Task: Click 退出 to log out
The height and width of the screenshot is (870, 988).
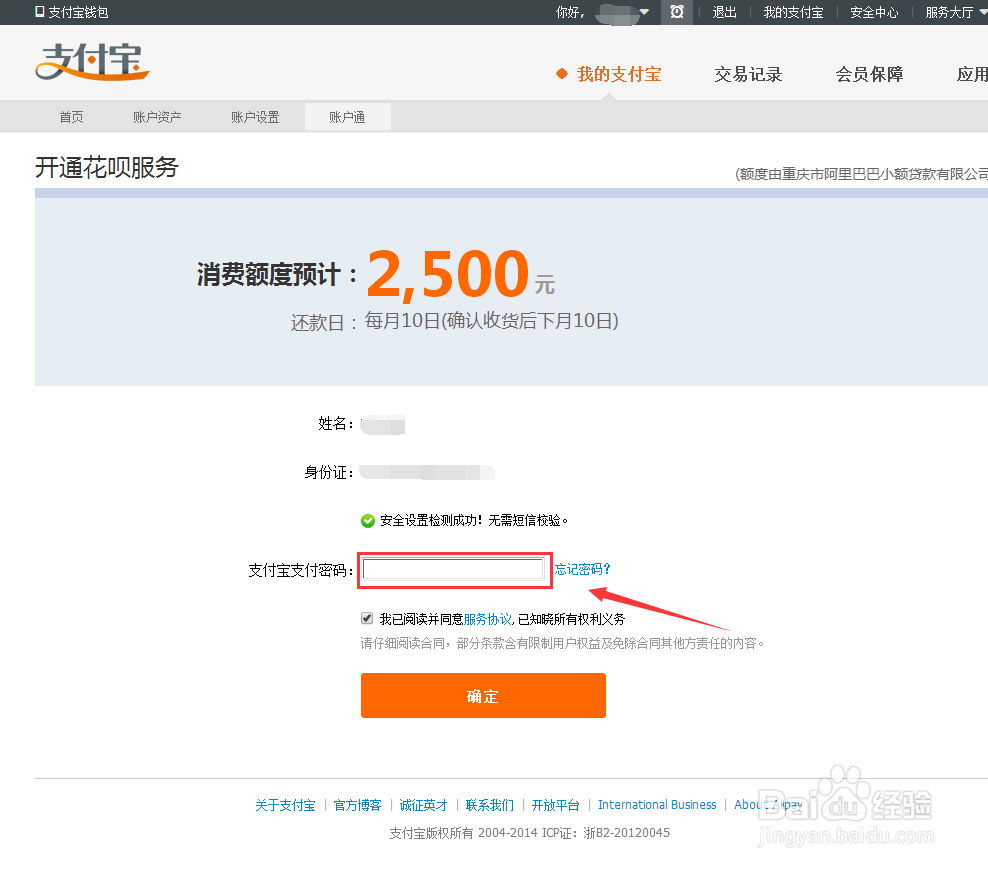Action: point(724,12)
